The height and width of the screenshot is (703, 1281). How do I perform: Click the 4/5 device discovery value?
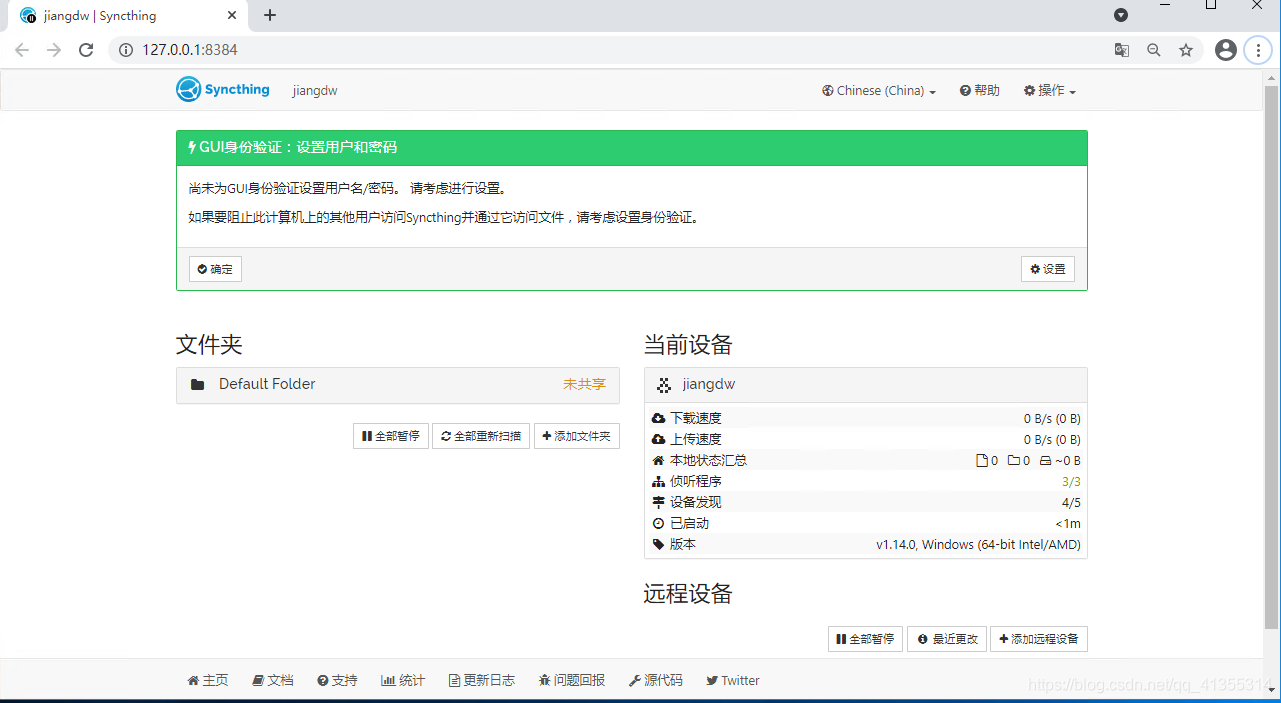[x=1071, y=502]
